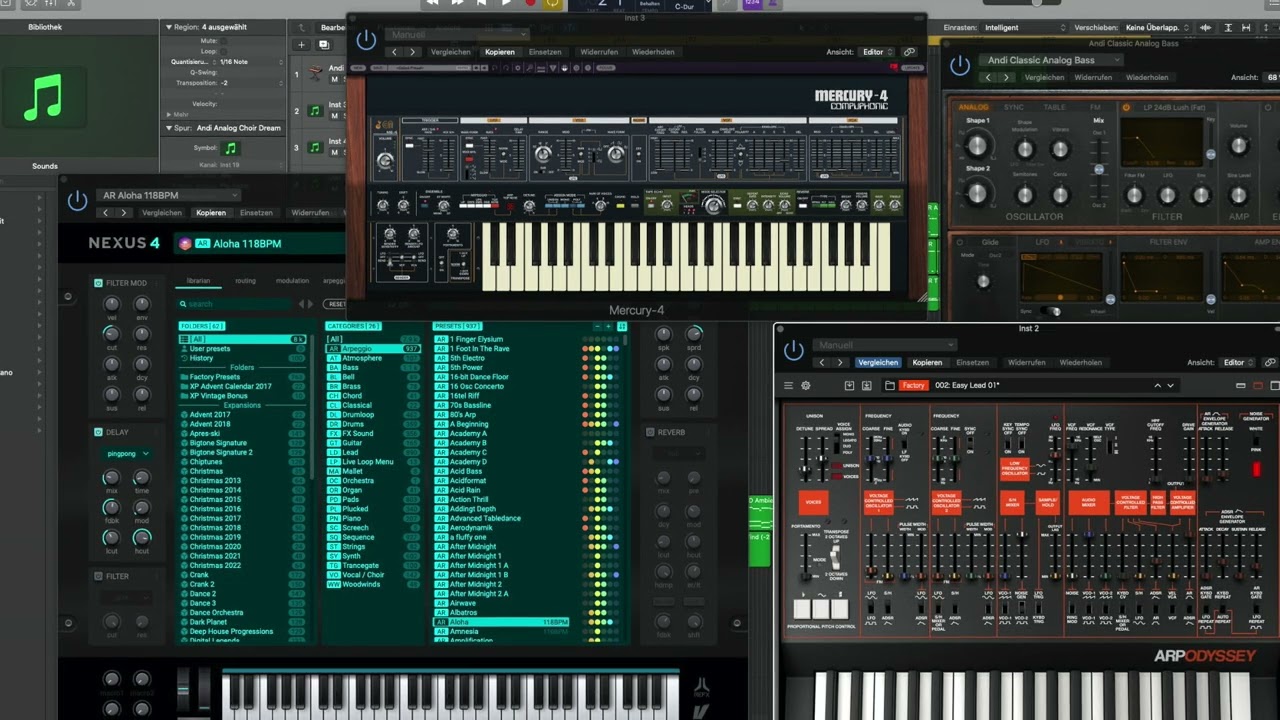This screenshot has width=1280, height=720.
Task: Click link icon in Mercury-4 header
Action: pos(909,51)
